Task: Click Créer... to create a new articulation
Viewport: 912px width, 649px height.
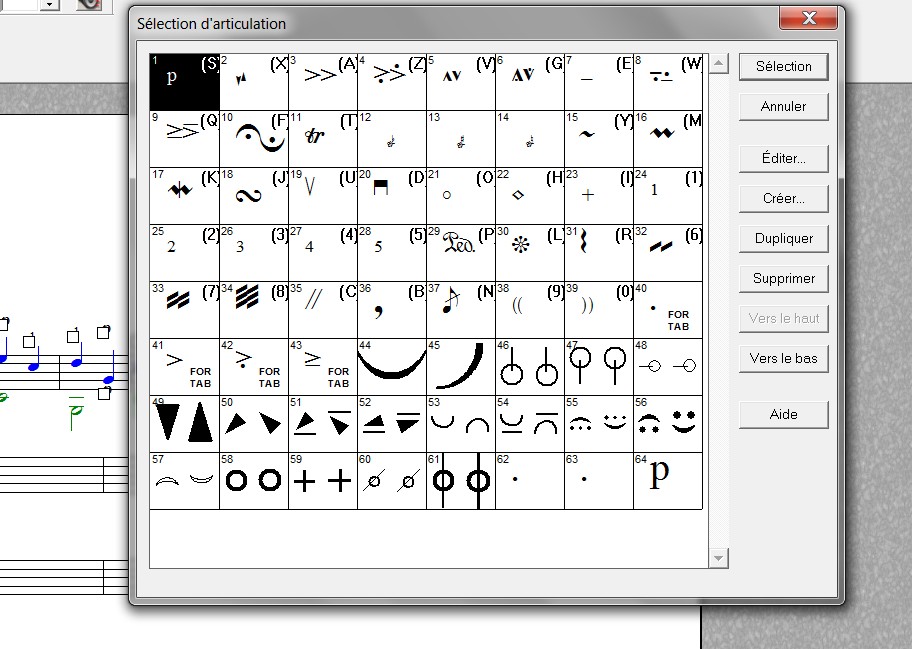Action: tap(783, 198)
